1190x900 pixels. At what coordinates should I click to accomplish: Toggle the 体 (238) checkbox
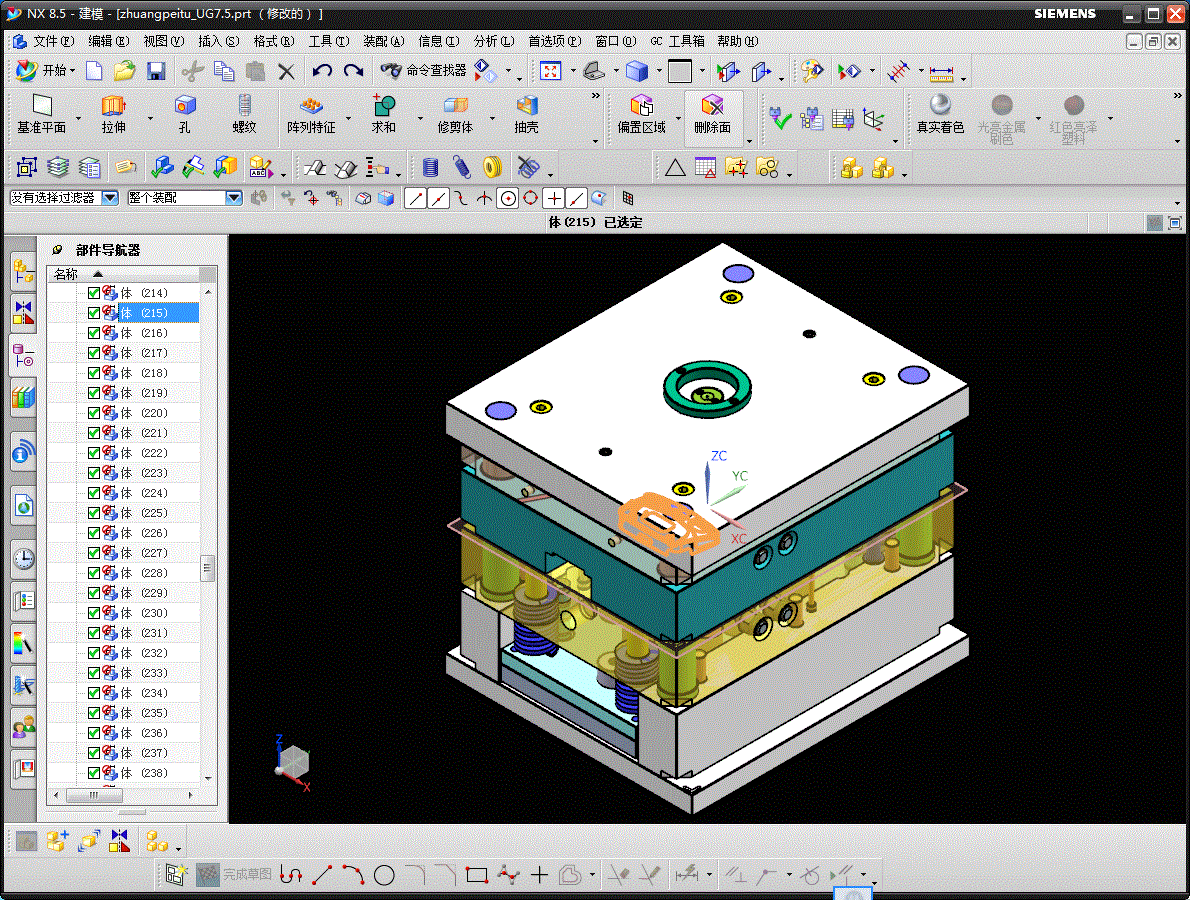click(94, 773)
